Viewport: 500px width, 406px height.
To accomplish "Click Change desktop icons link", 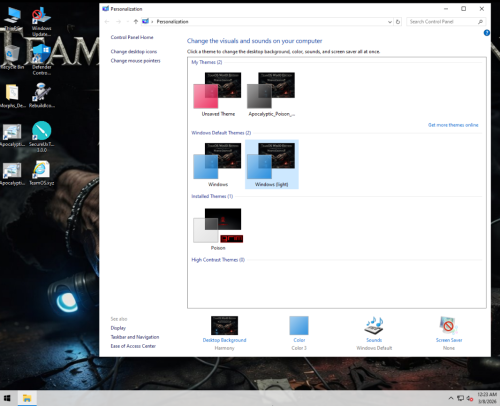I will point(134,52).
